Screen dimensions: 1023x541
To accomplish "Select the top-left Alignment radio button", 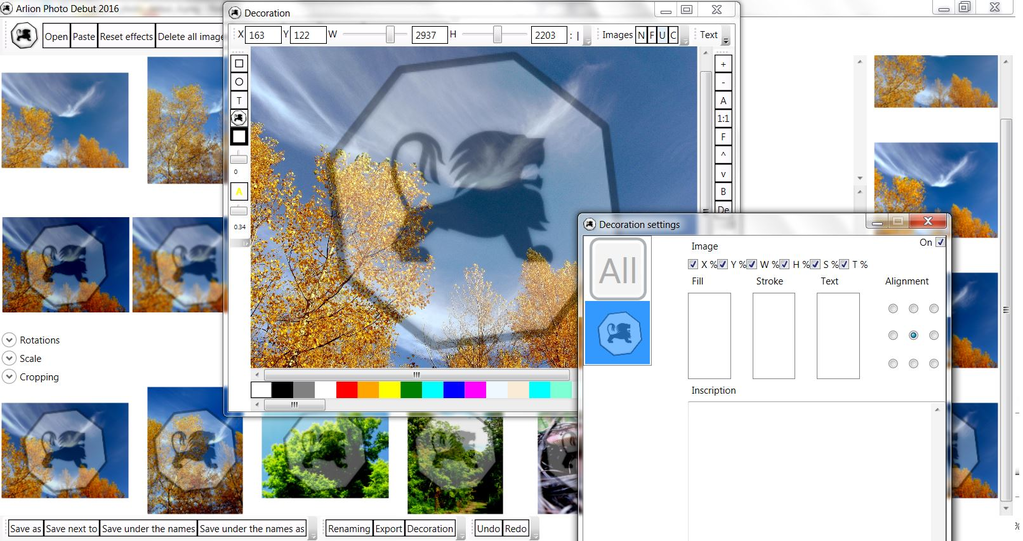I will tap(893, 309).
